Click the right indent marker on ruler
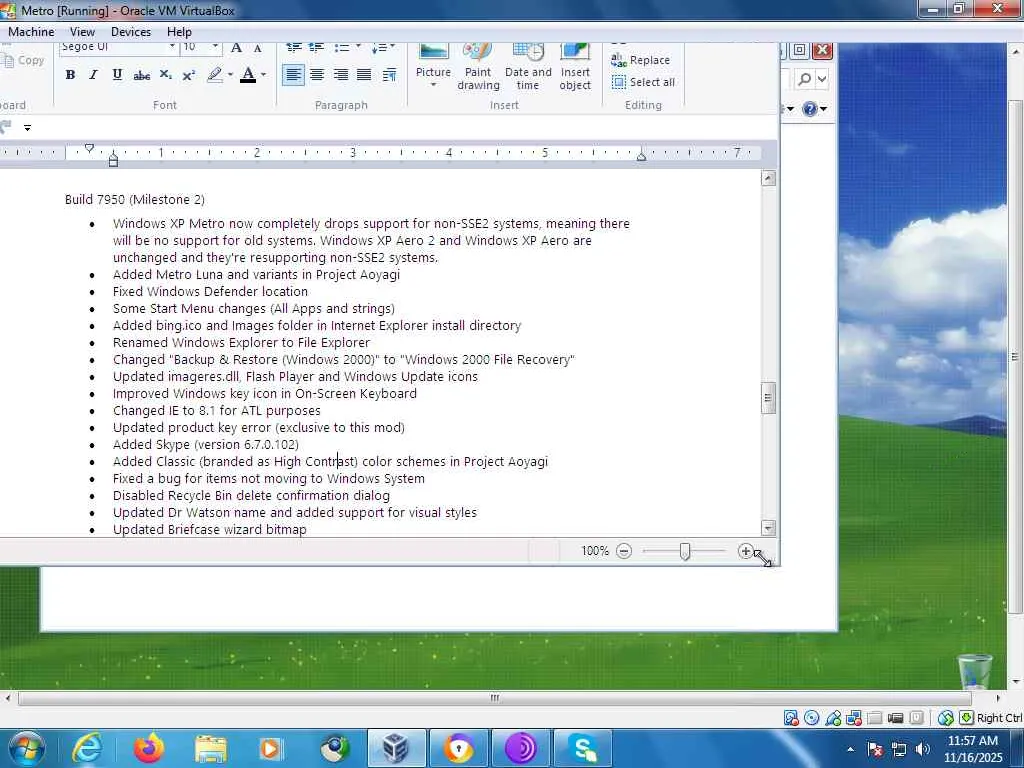This screenshot has height=768, width=1024. click(x=641, y=155)
